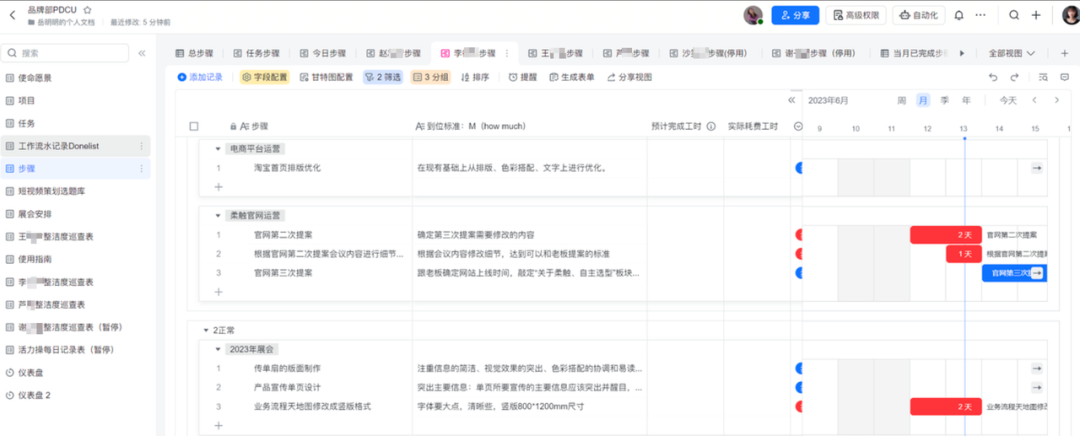The width and height of the screenshot is (1080, 436).
Task: Jump Gantt chart to 今天
Action: [x=1008, y=100]
